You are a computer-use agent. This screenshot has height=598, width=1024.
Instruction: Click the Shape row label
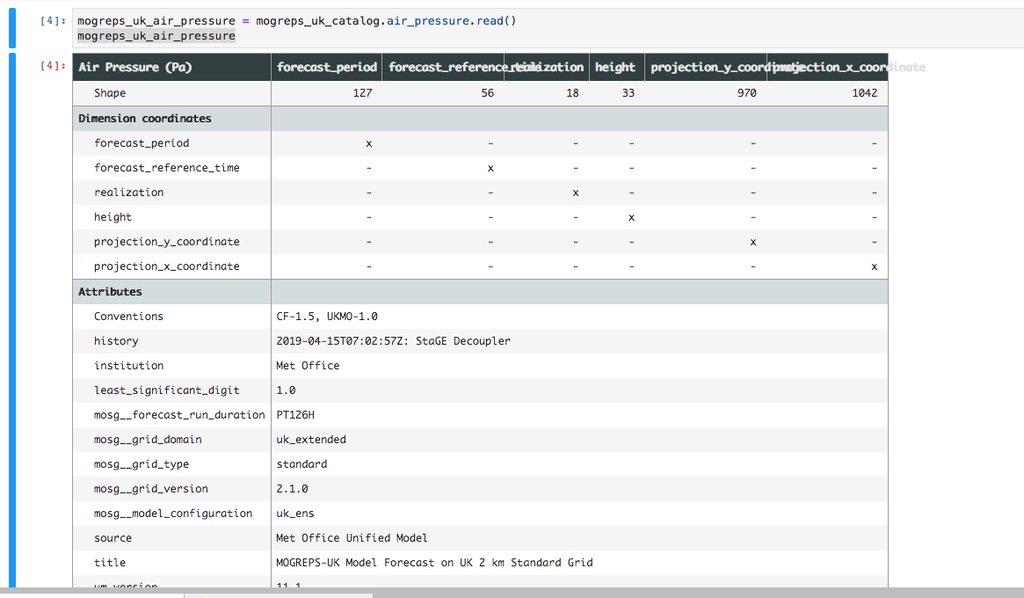(110, 93)
